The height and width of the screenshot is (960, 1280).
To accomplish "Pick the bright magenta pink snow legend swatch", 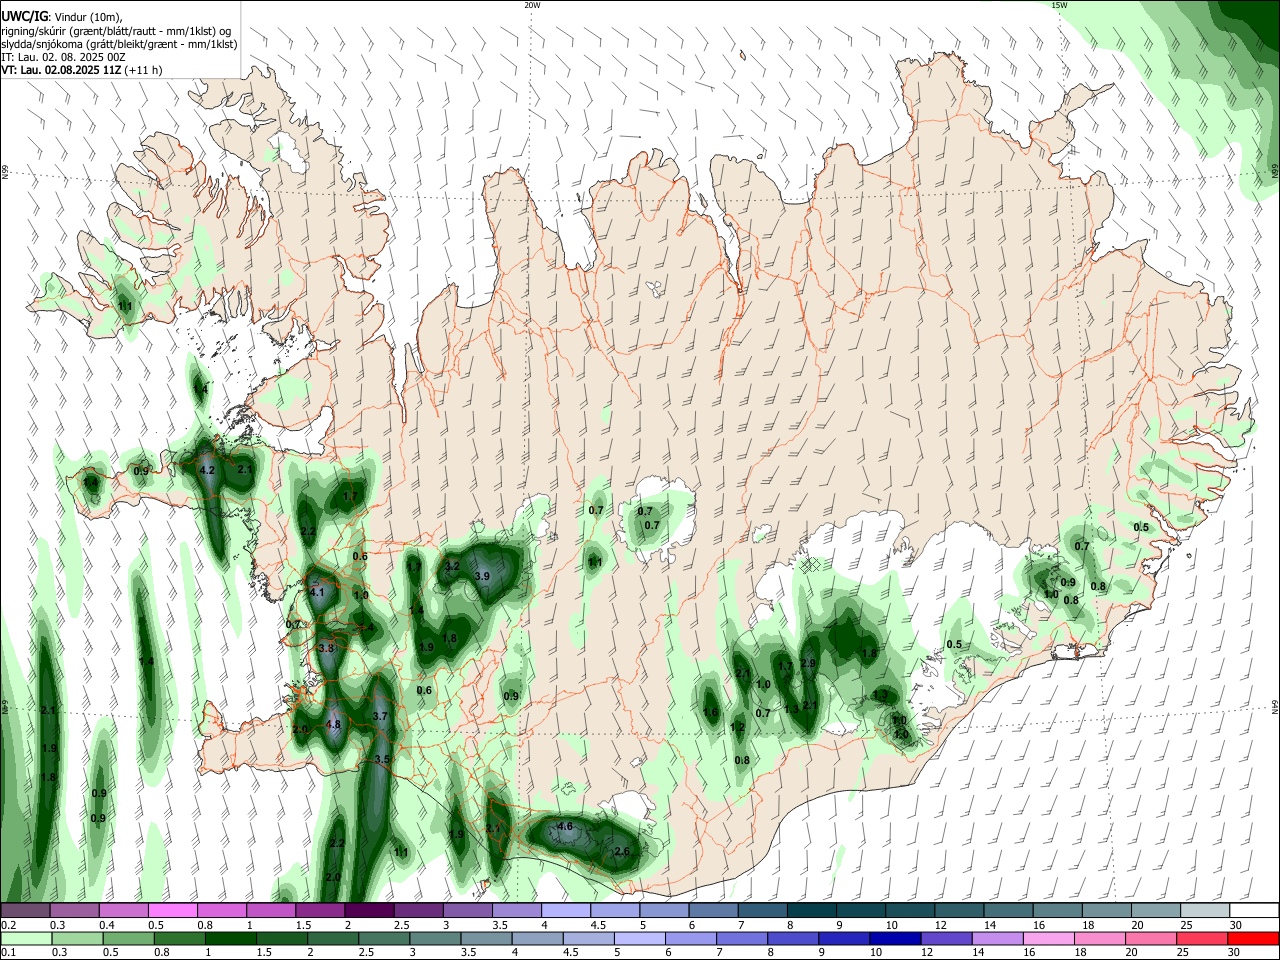I will [x=172, y=911].
